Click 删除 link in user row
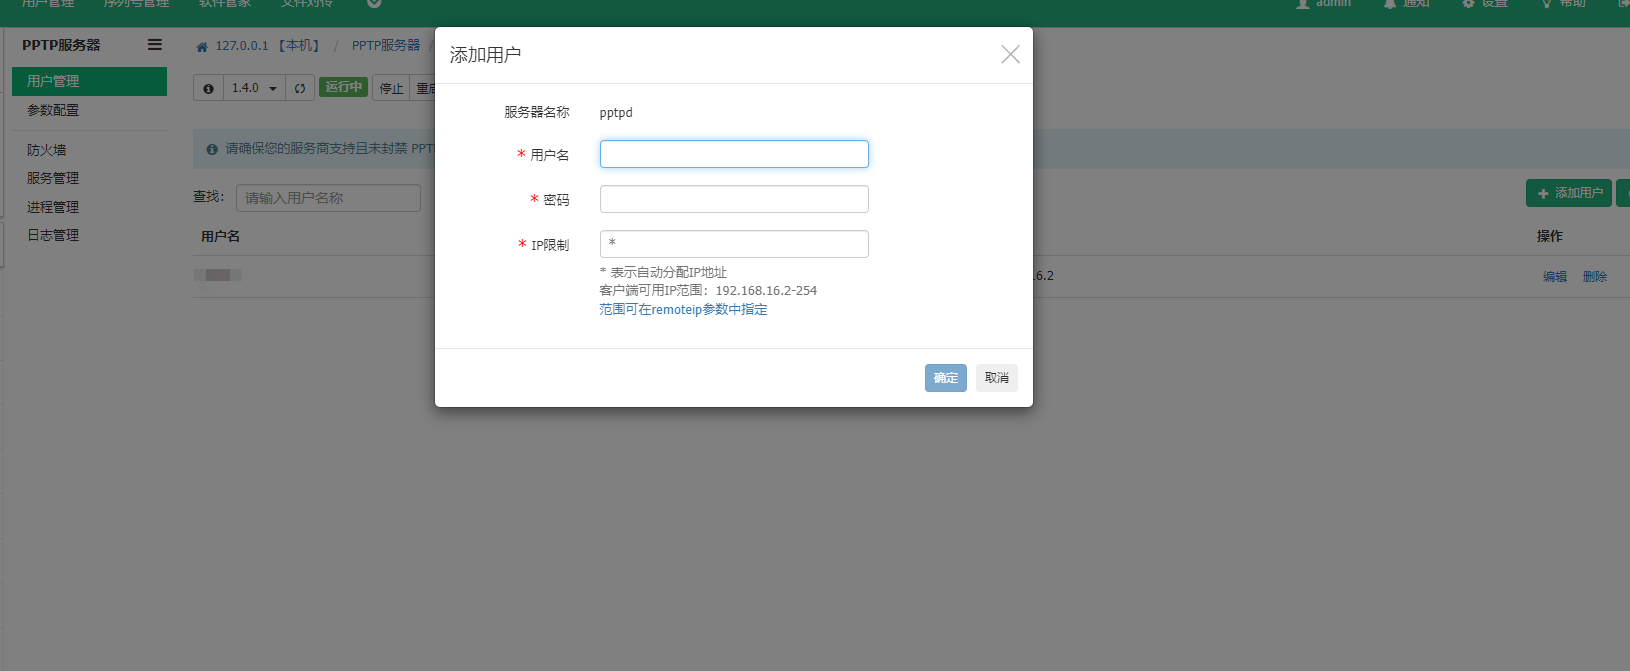Screen dimensions: 1630x671 (1595, 277)
